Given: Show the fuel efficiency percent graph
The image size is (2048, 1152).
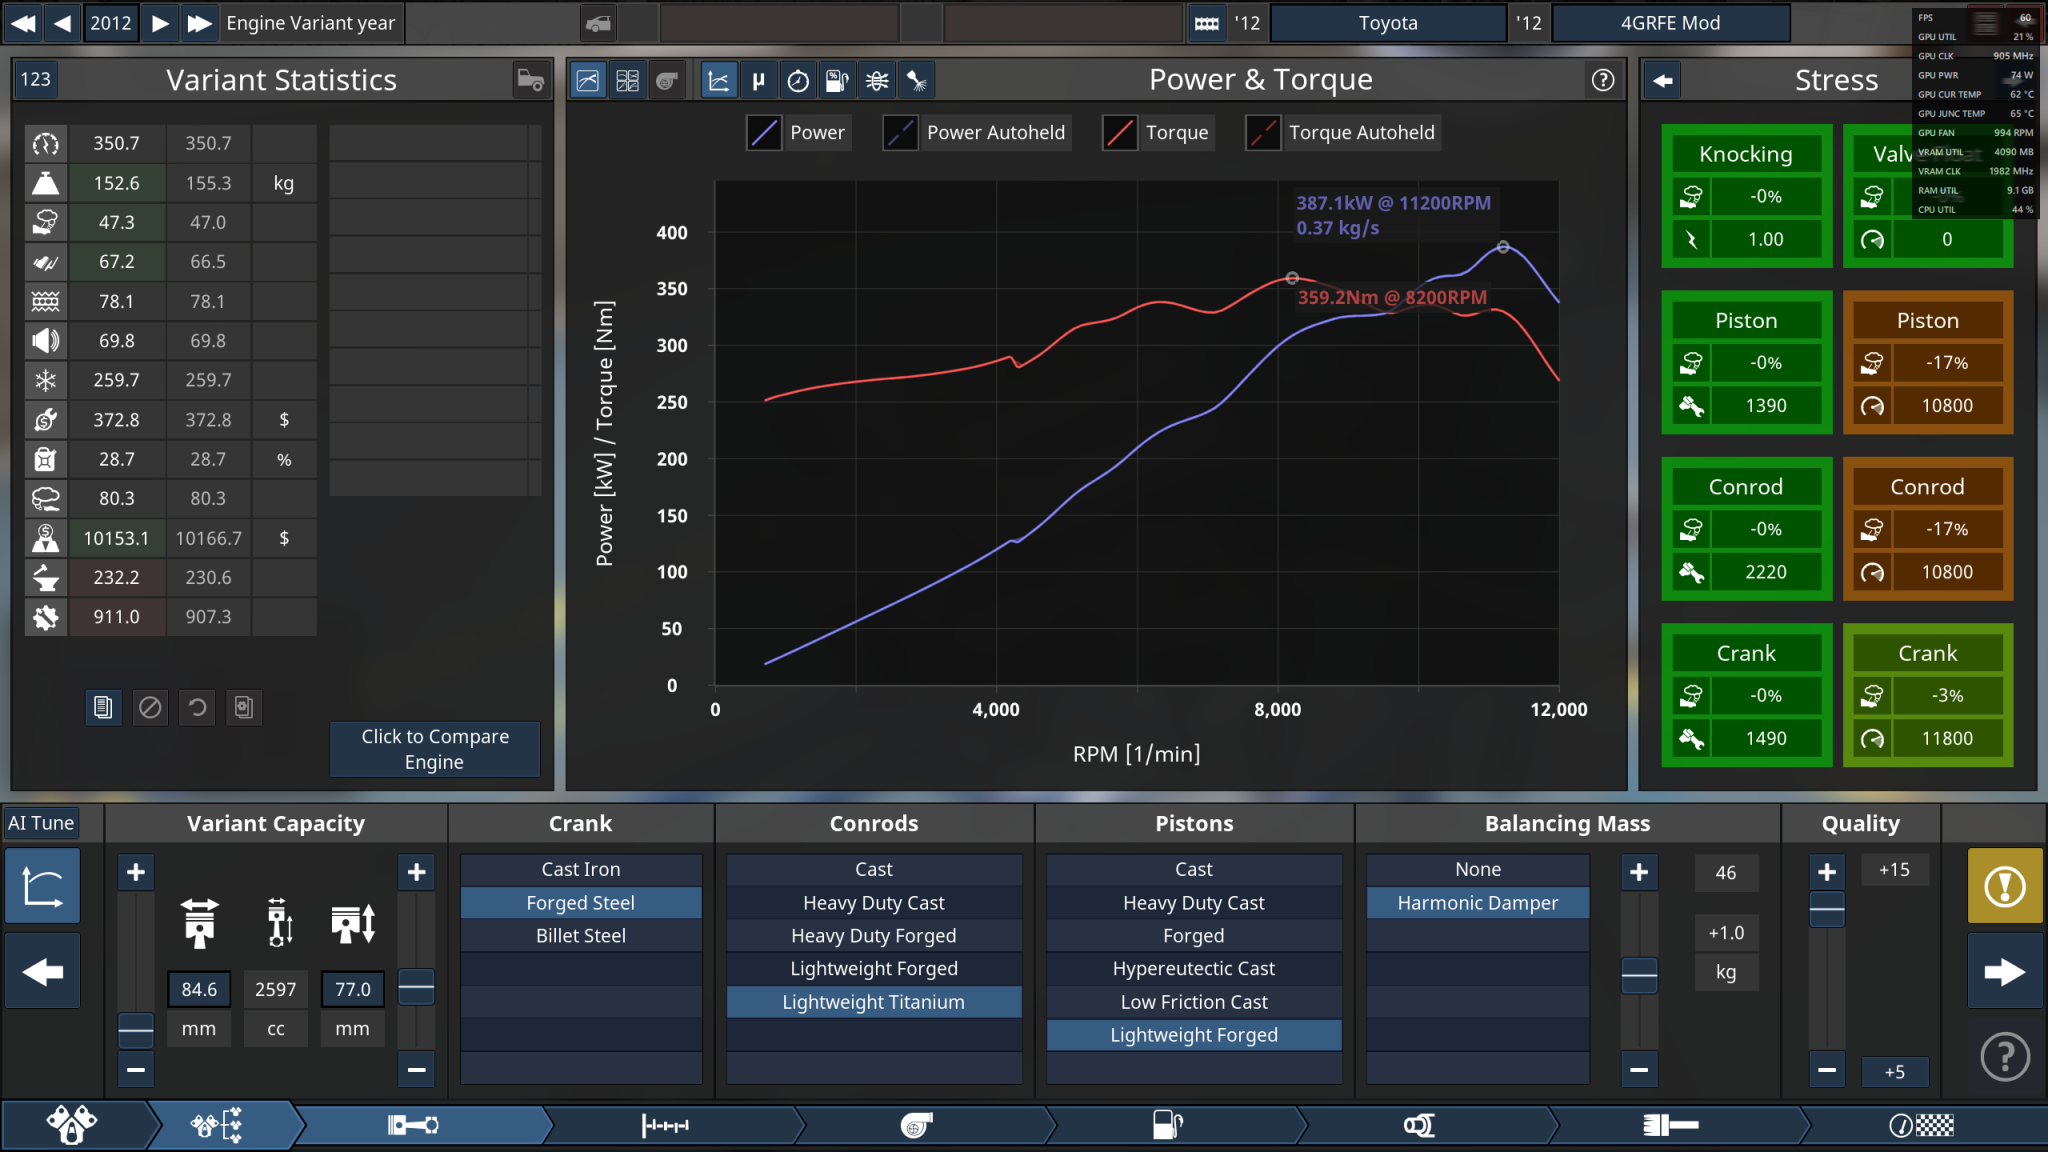Looking at the screenshot, I should 837,81.
